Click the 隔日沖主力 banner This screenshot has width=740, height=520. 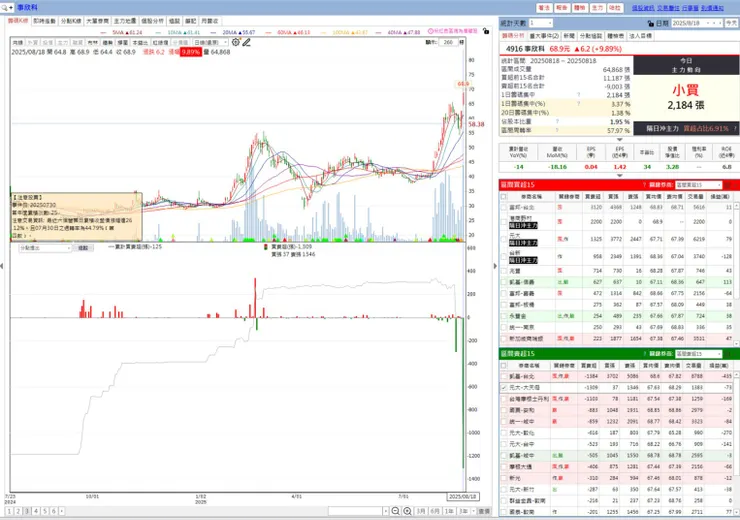(x=686, y=128)
